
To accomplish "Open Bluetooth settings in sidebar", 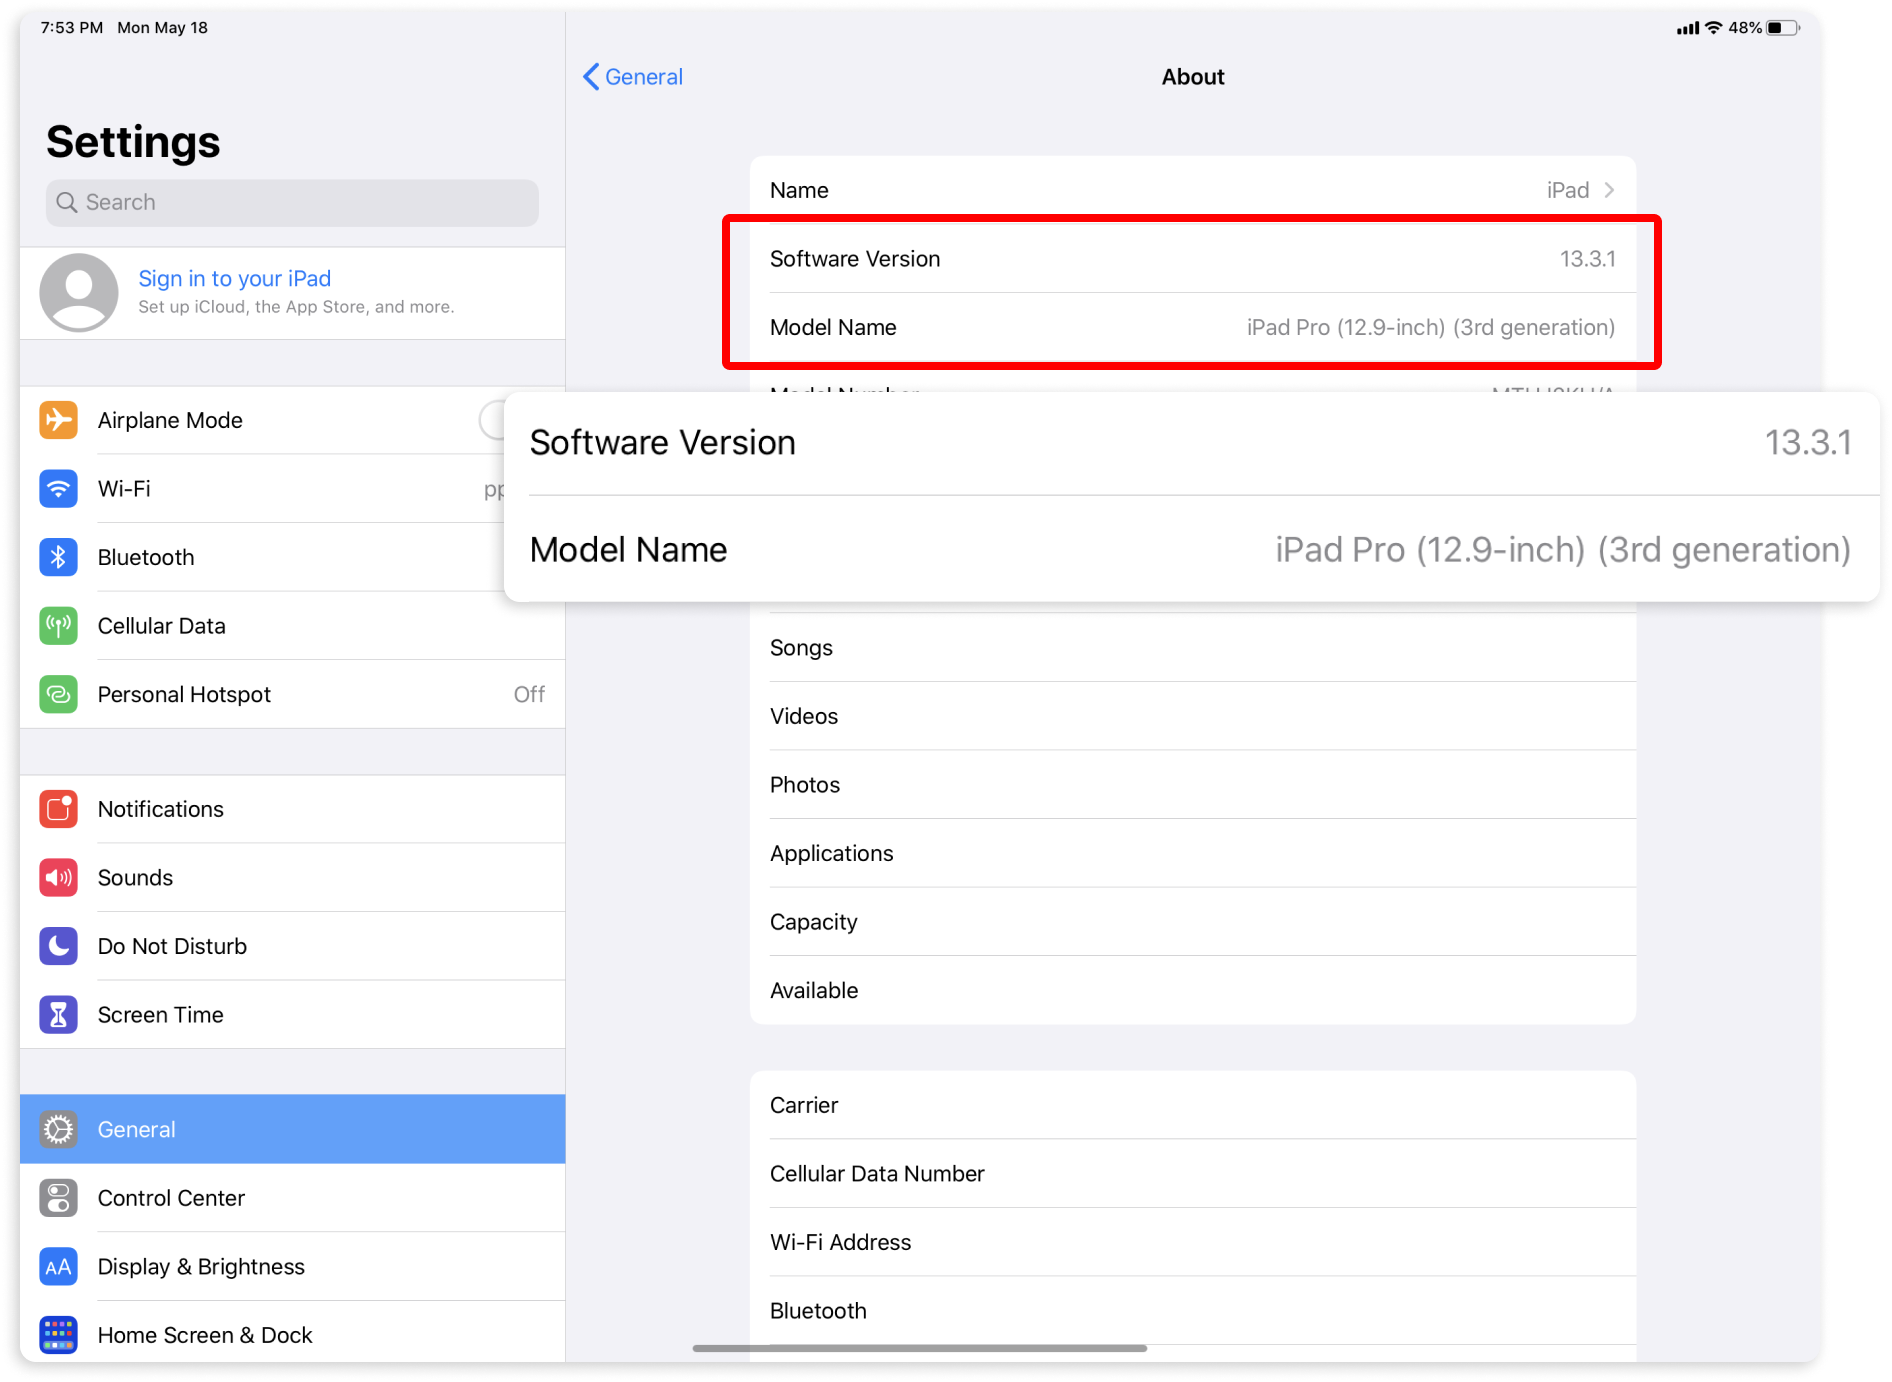I will pyautogui.click(x=292, y=557).
